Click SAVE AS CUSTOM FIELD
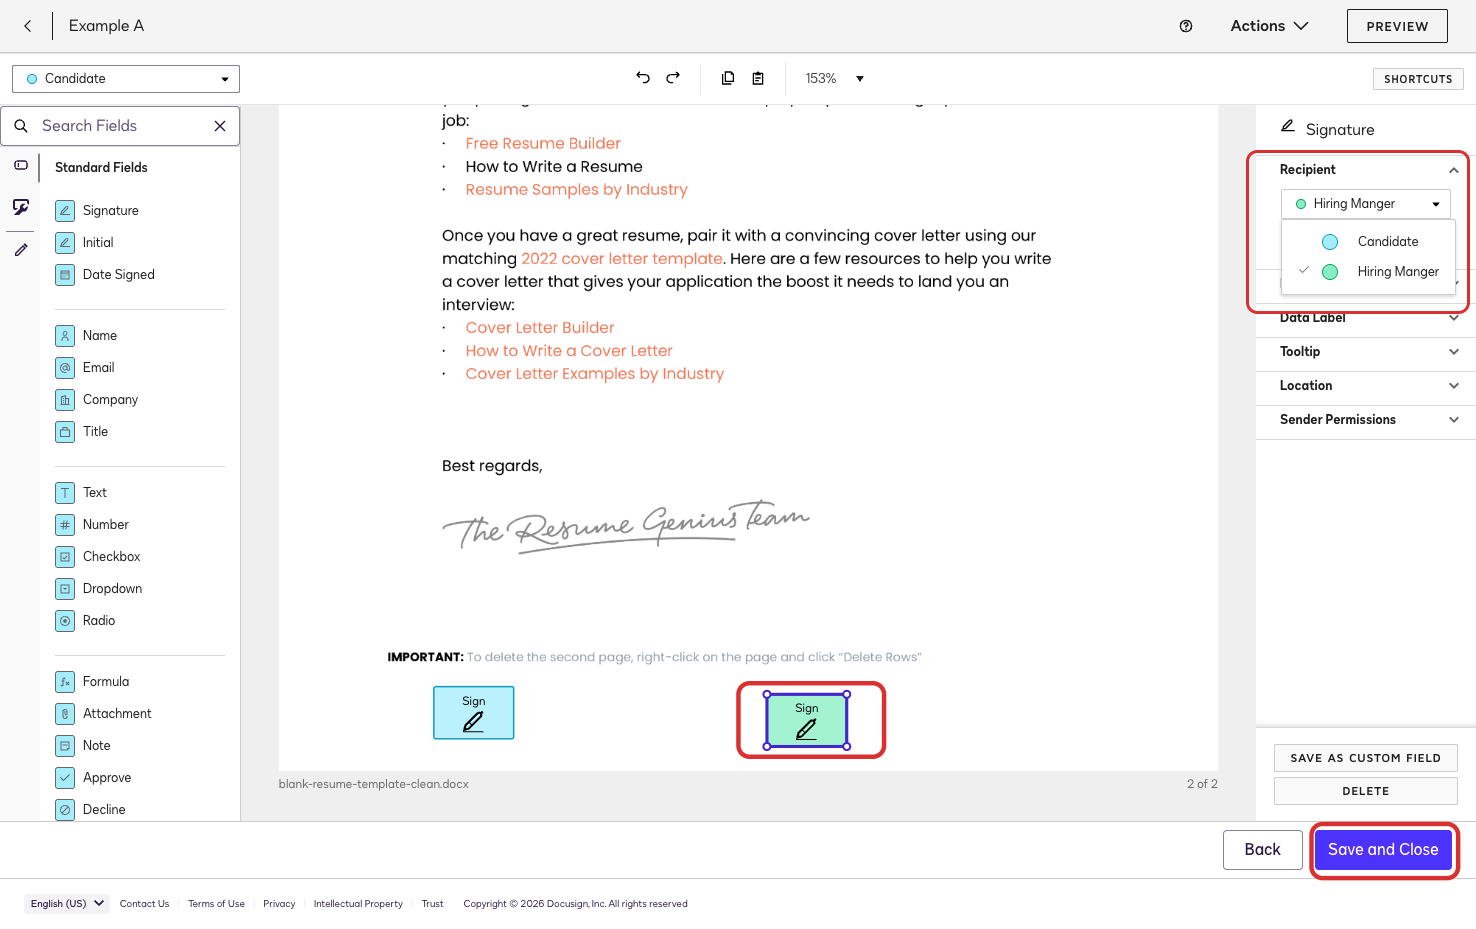Viewport: 1476px width, 929px height. coord(1366,758)
